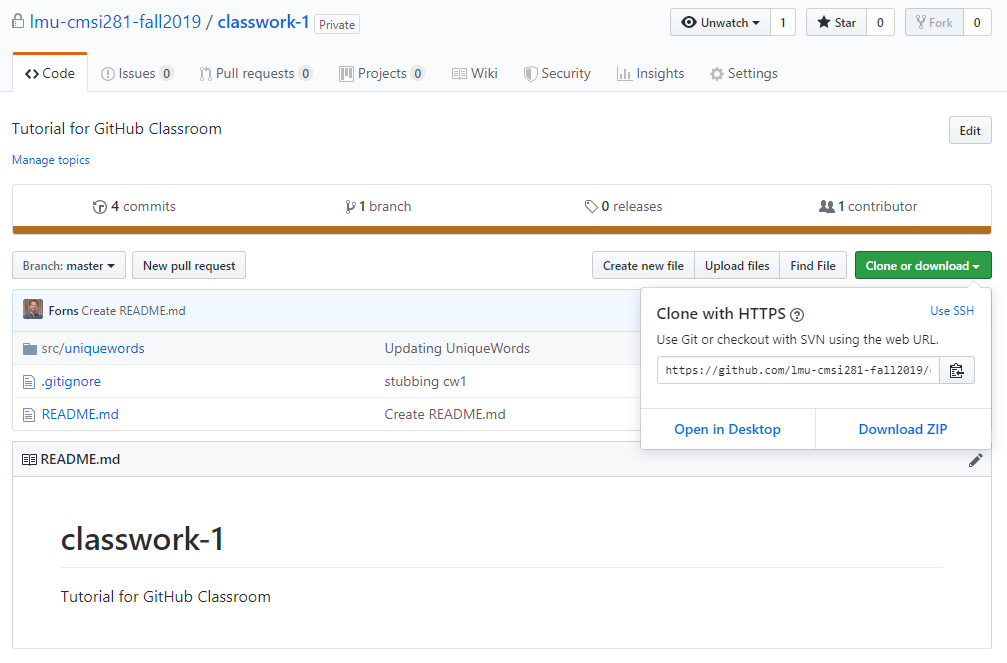View the 0 releases page
1007x663 pixels.
[x=624, y=206]
